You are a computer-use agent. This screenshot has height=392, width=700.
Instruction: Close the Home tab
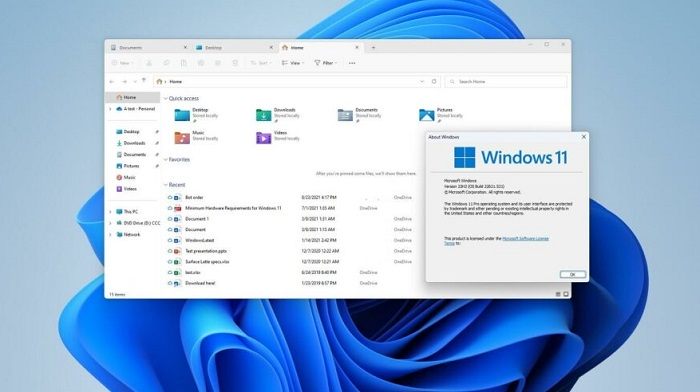357,47
